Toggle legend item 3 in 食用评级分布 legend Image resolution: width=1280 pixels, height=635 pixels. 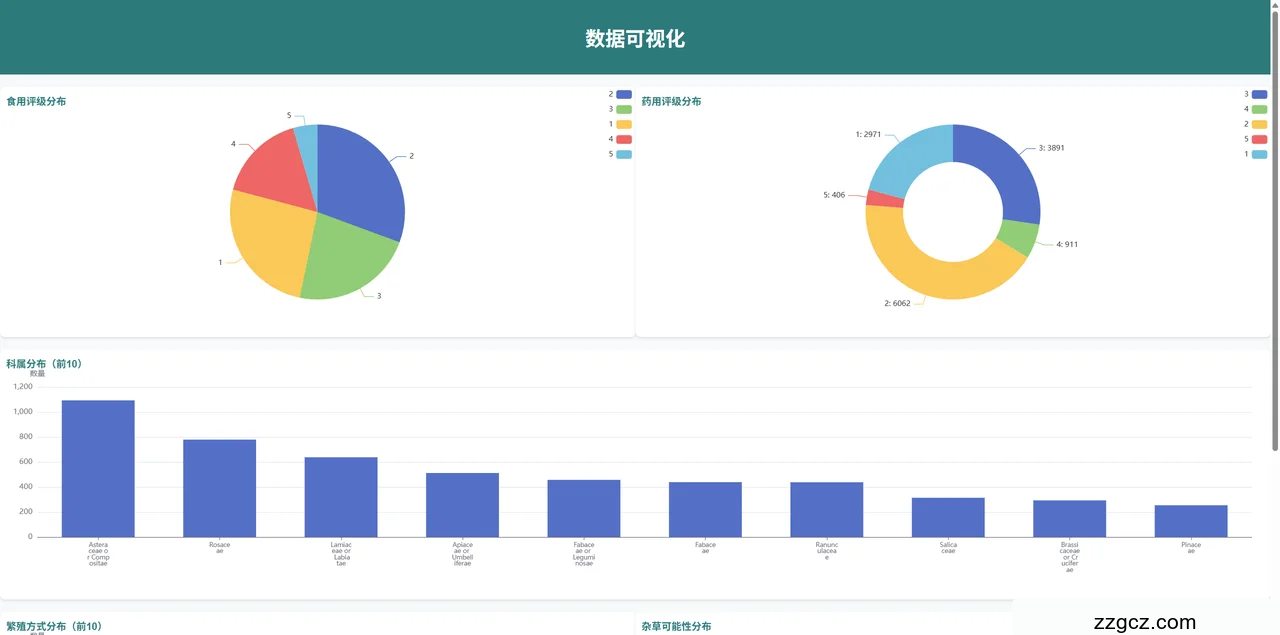[623, 109]
